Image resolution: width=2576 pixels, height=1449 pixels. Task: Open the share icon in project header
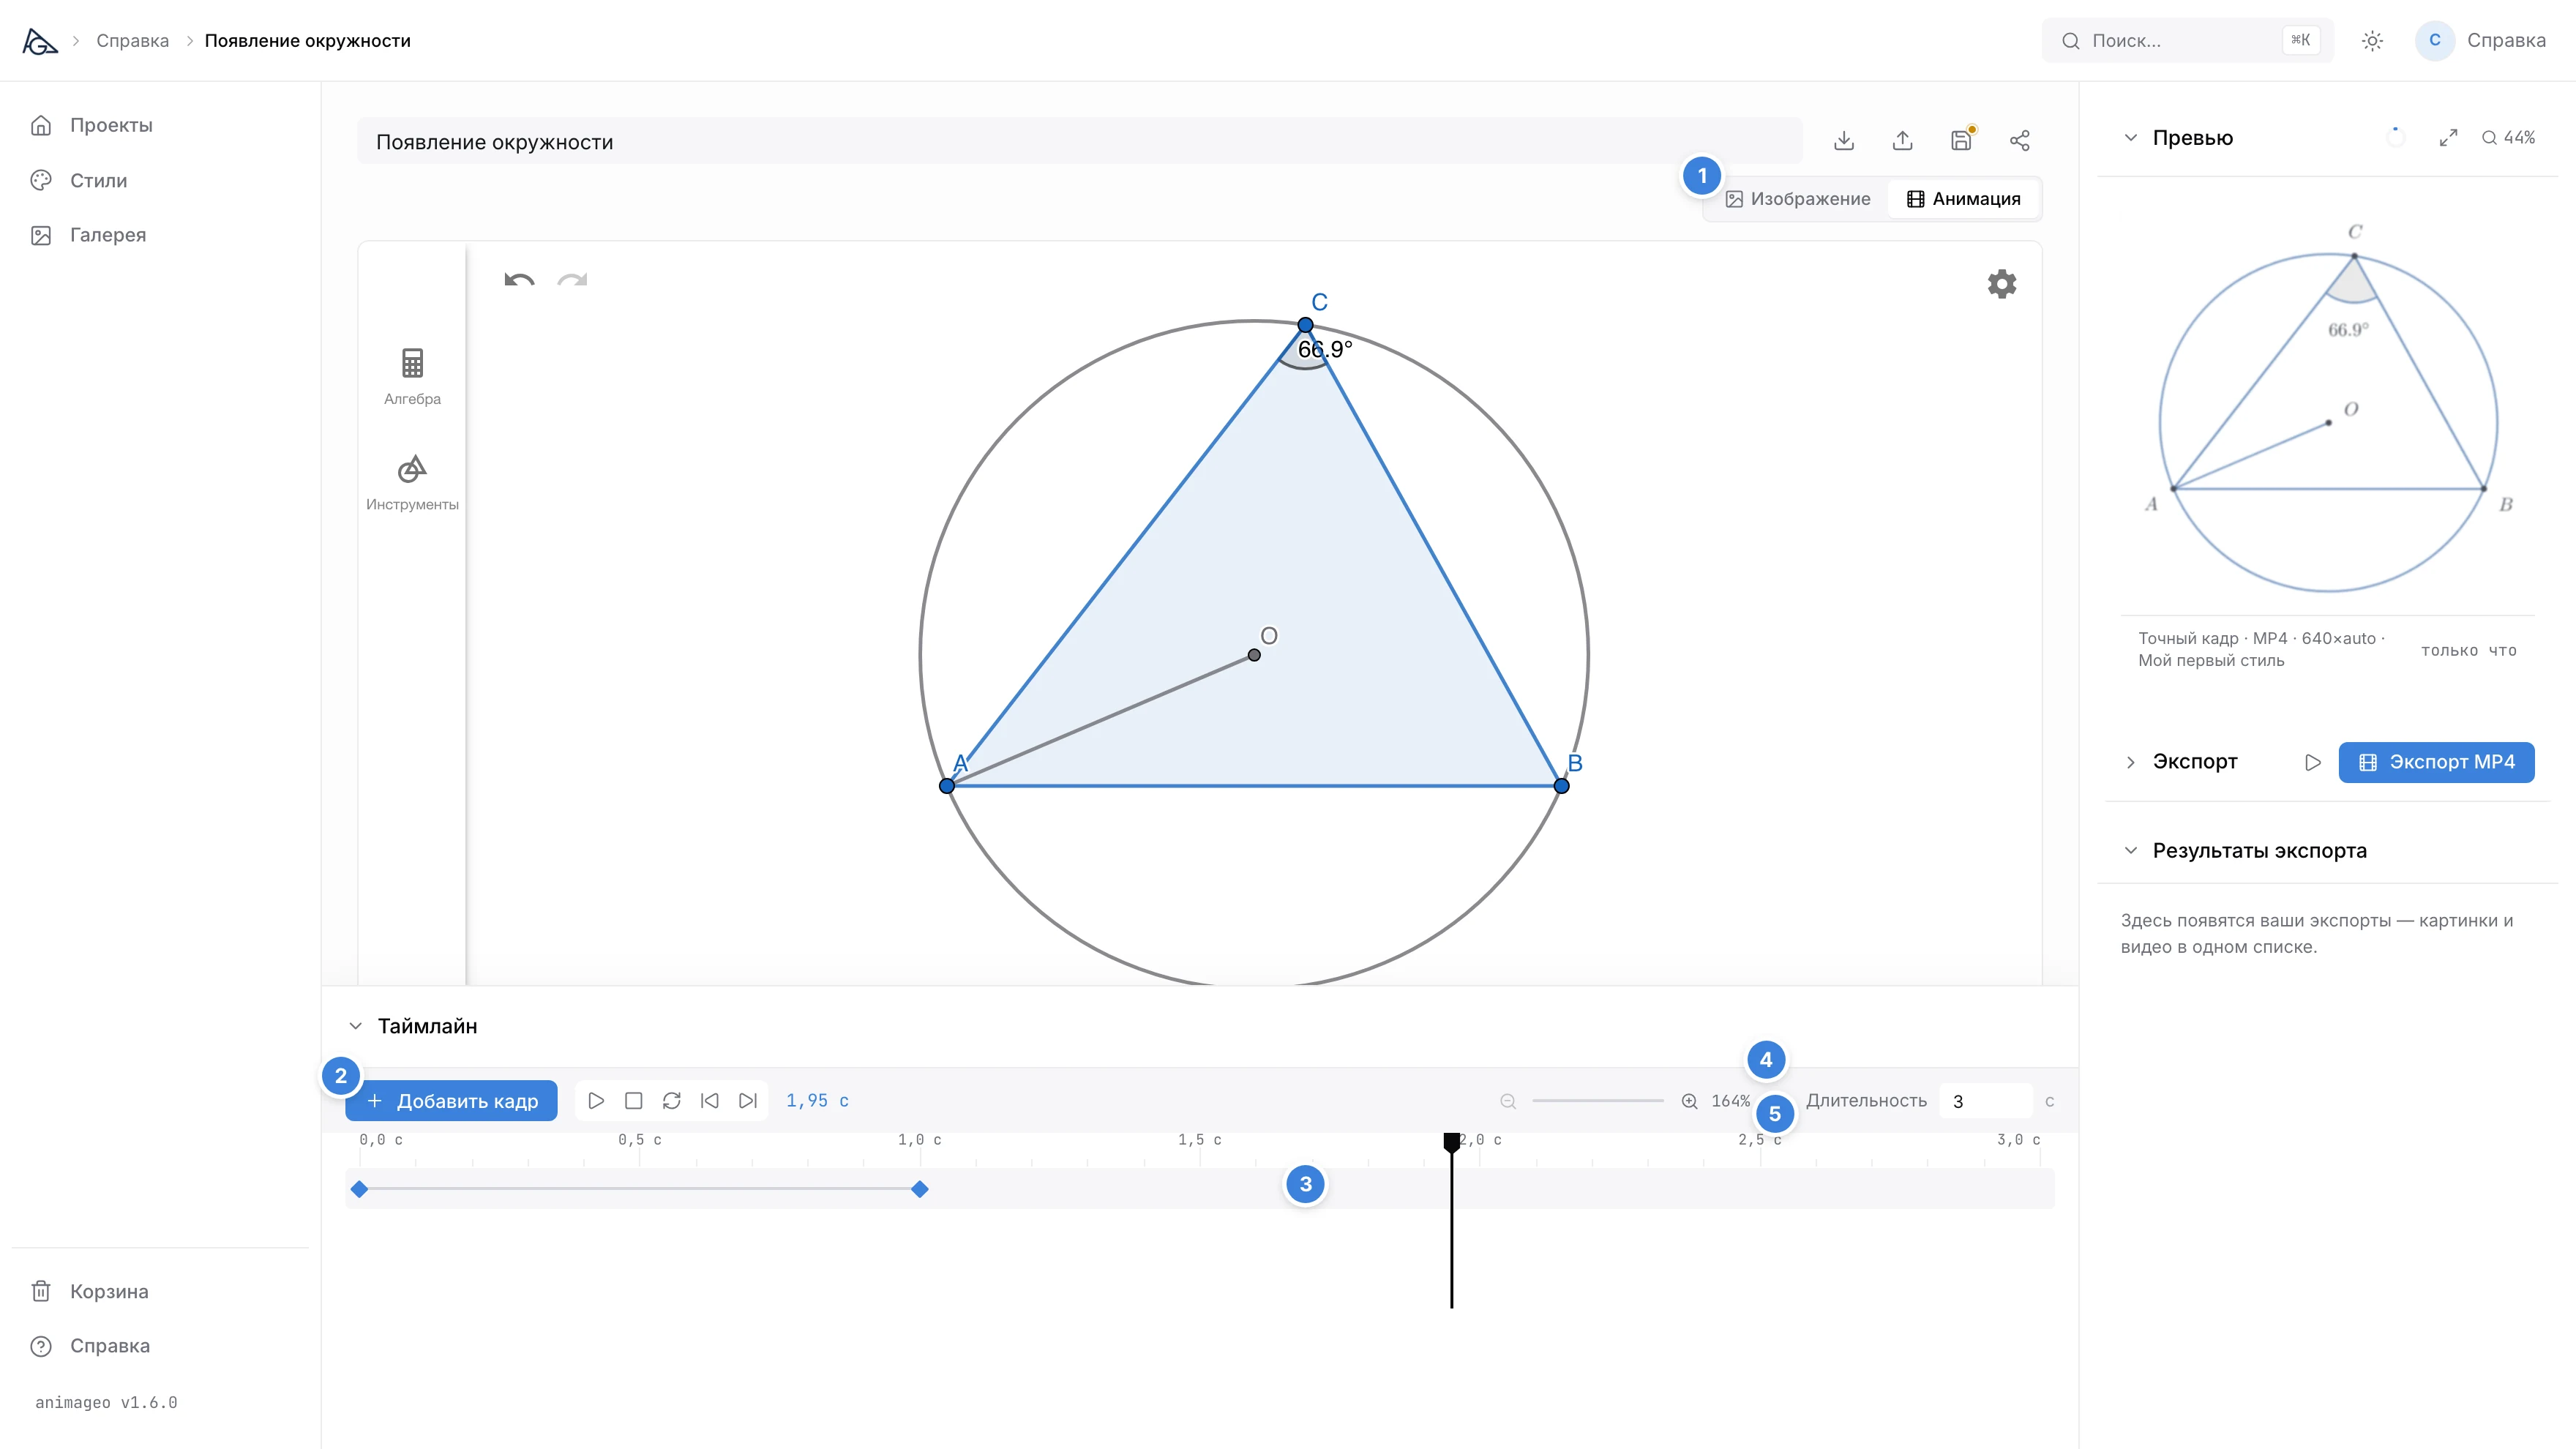[2020, 141]
